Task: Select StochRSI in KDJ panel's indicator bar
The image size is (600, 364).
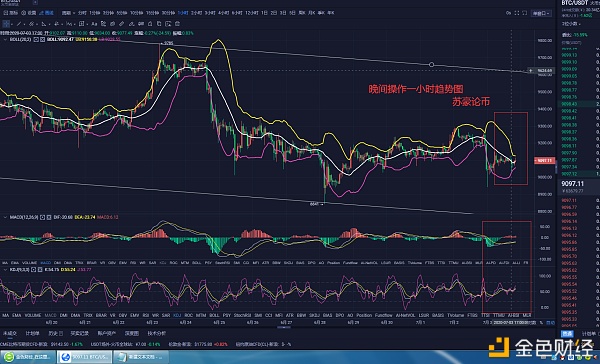Action: (x=244, y=315)
